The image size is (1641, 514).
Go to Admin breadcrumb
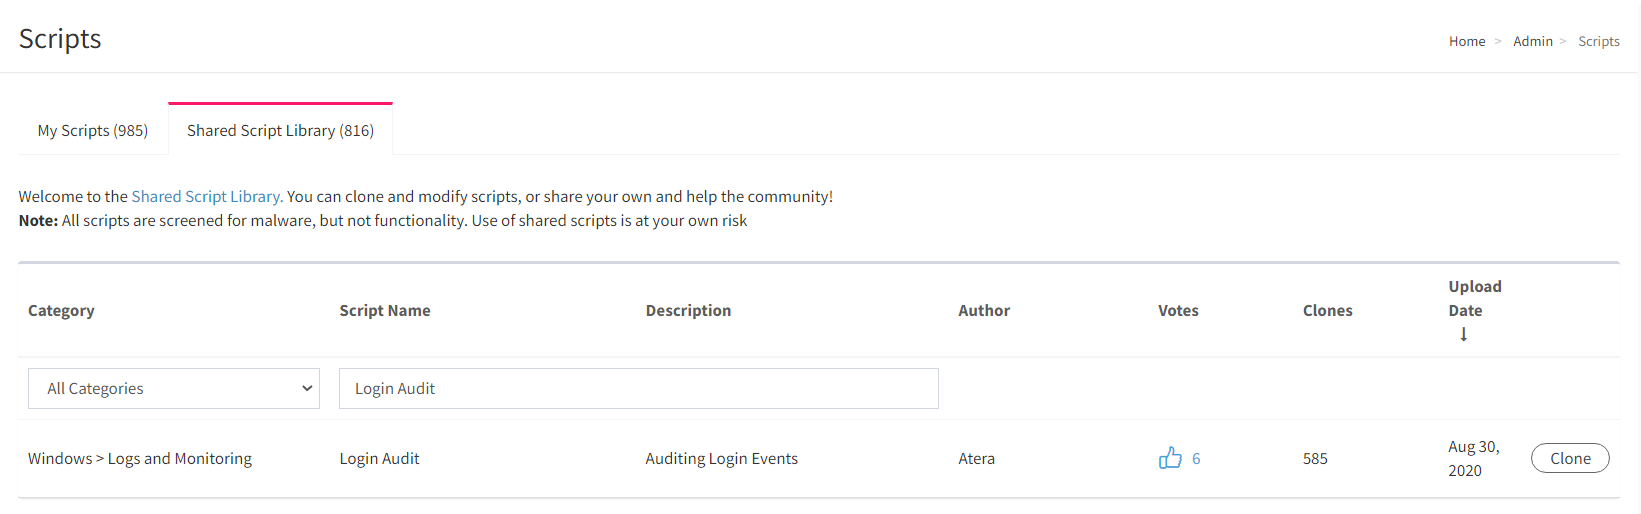click(x=1533, y=41)
